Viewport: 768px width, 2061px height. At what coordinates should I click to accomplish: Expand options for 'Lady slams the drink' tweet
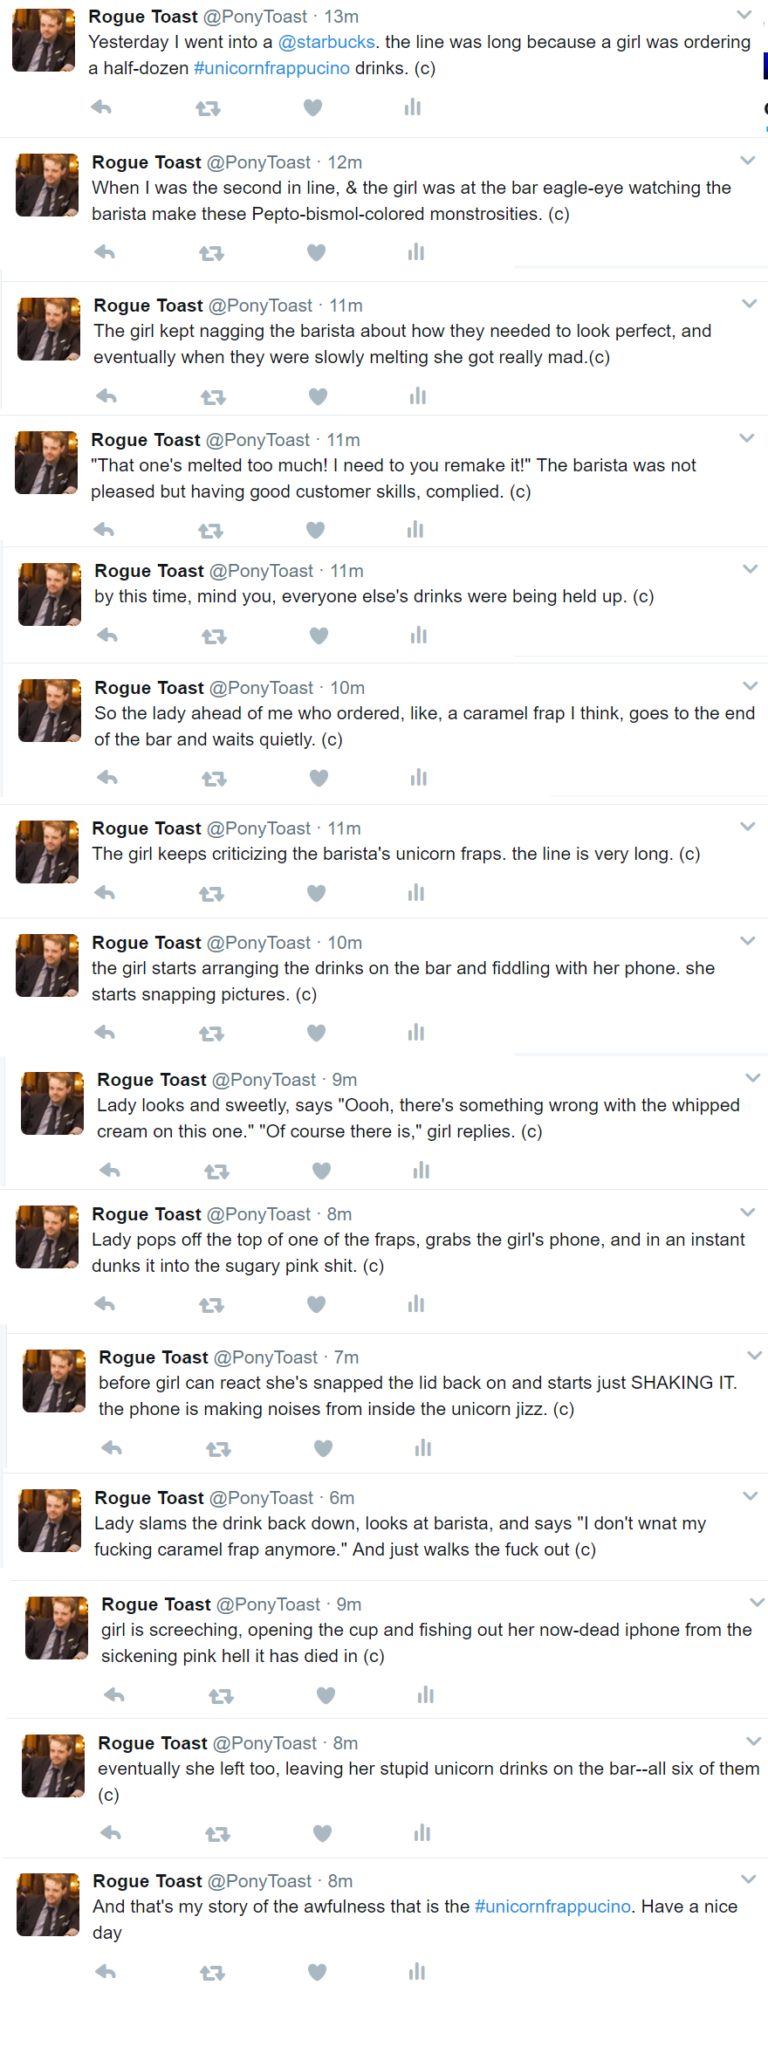point(750,1496)
